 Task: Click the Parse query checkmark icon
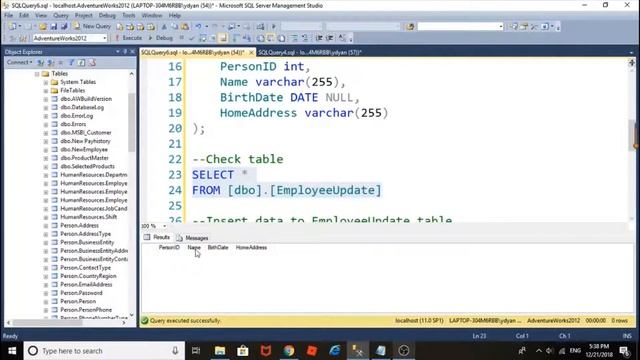coord(191,38)
